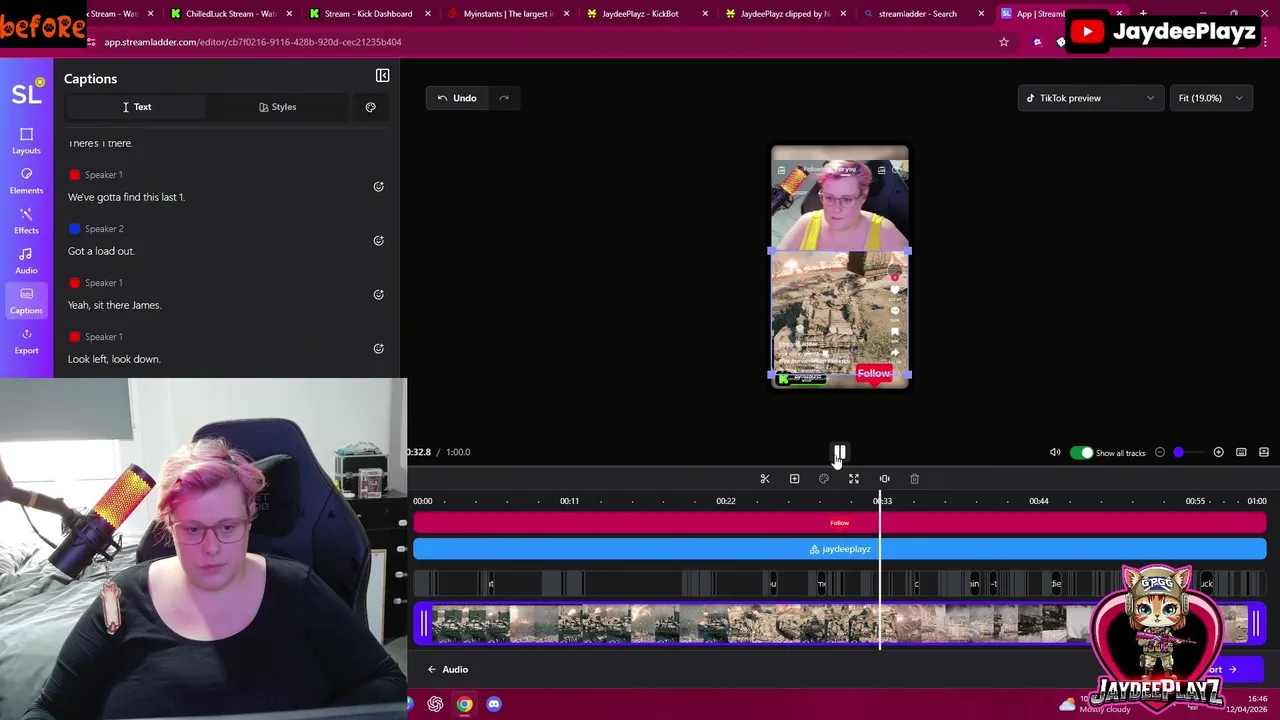Edit caption text 'Look left, look down.'
This screenshot has width=1280, height=720.
[x=114, y=359]
